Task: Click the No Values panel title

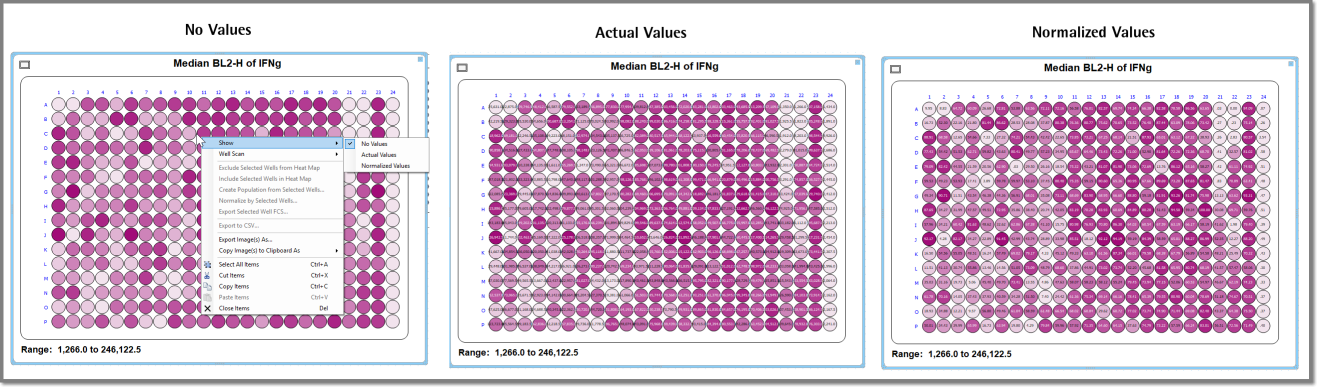Action: click(226, 63)
